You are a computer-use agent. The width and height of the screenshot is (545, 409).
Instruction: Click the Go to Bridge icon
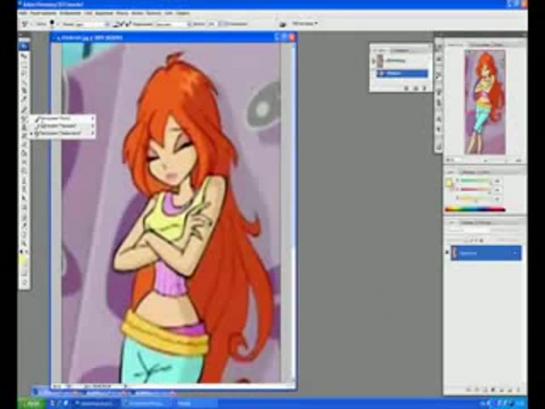tap(283, 24)
